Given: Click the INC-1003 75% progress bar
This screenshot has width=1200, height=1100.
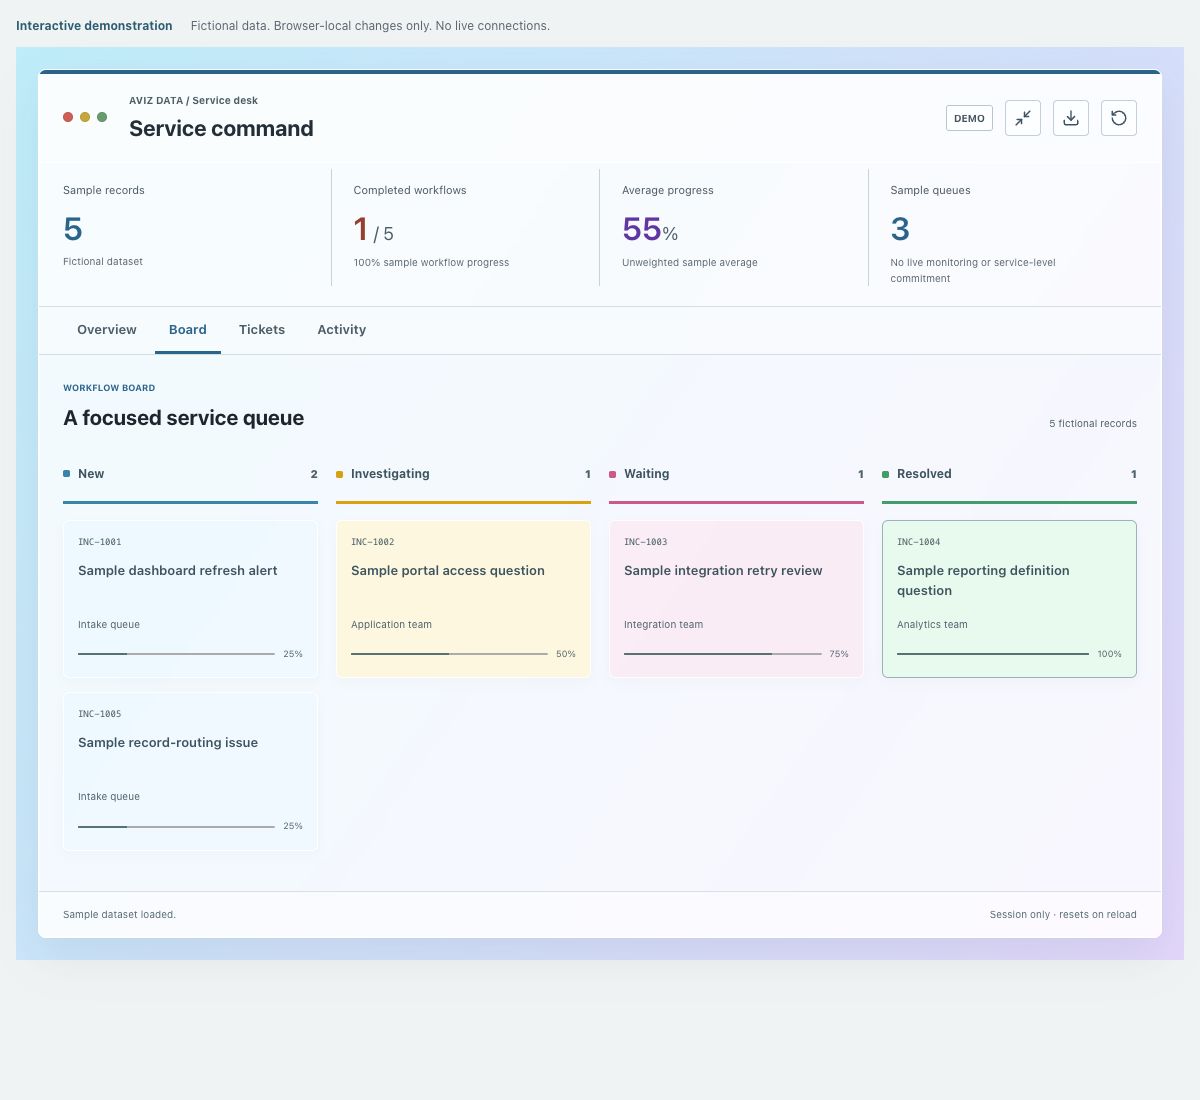Looking at the screenshot, I should (722, 654).
